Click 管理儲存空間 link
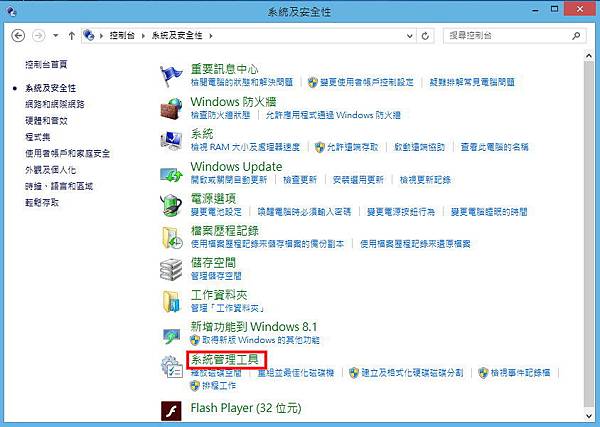 pos(216,275)
